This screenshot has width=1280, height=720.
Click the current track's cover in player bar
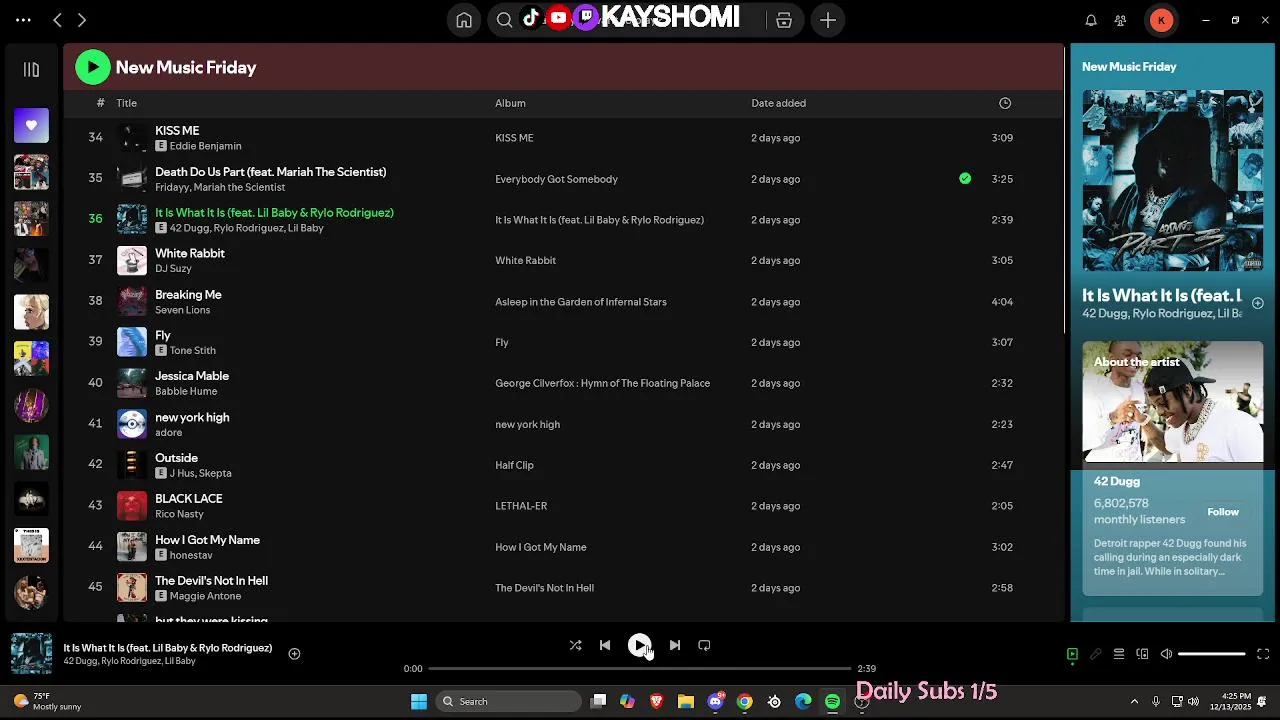31,654
